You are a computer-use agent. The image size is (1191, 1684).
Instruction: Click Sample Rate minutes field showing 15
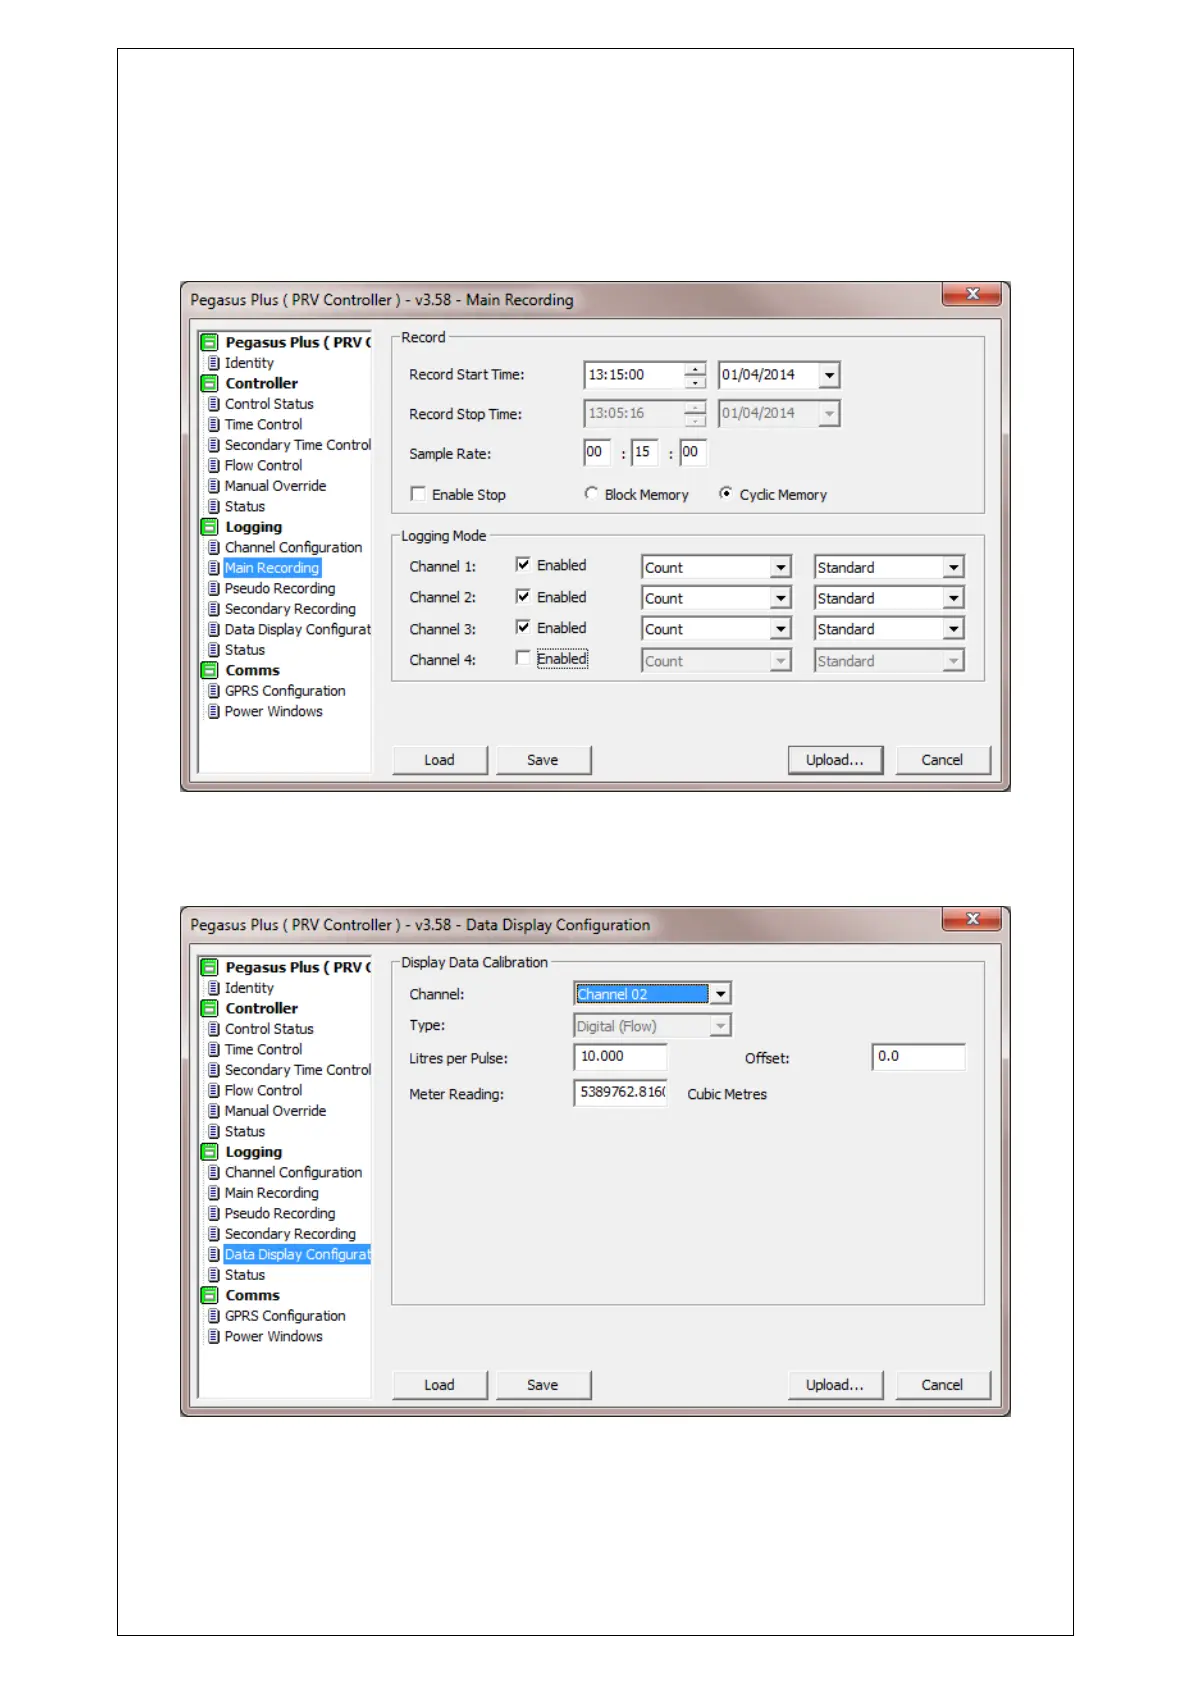click(644, 452)
